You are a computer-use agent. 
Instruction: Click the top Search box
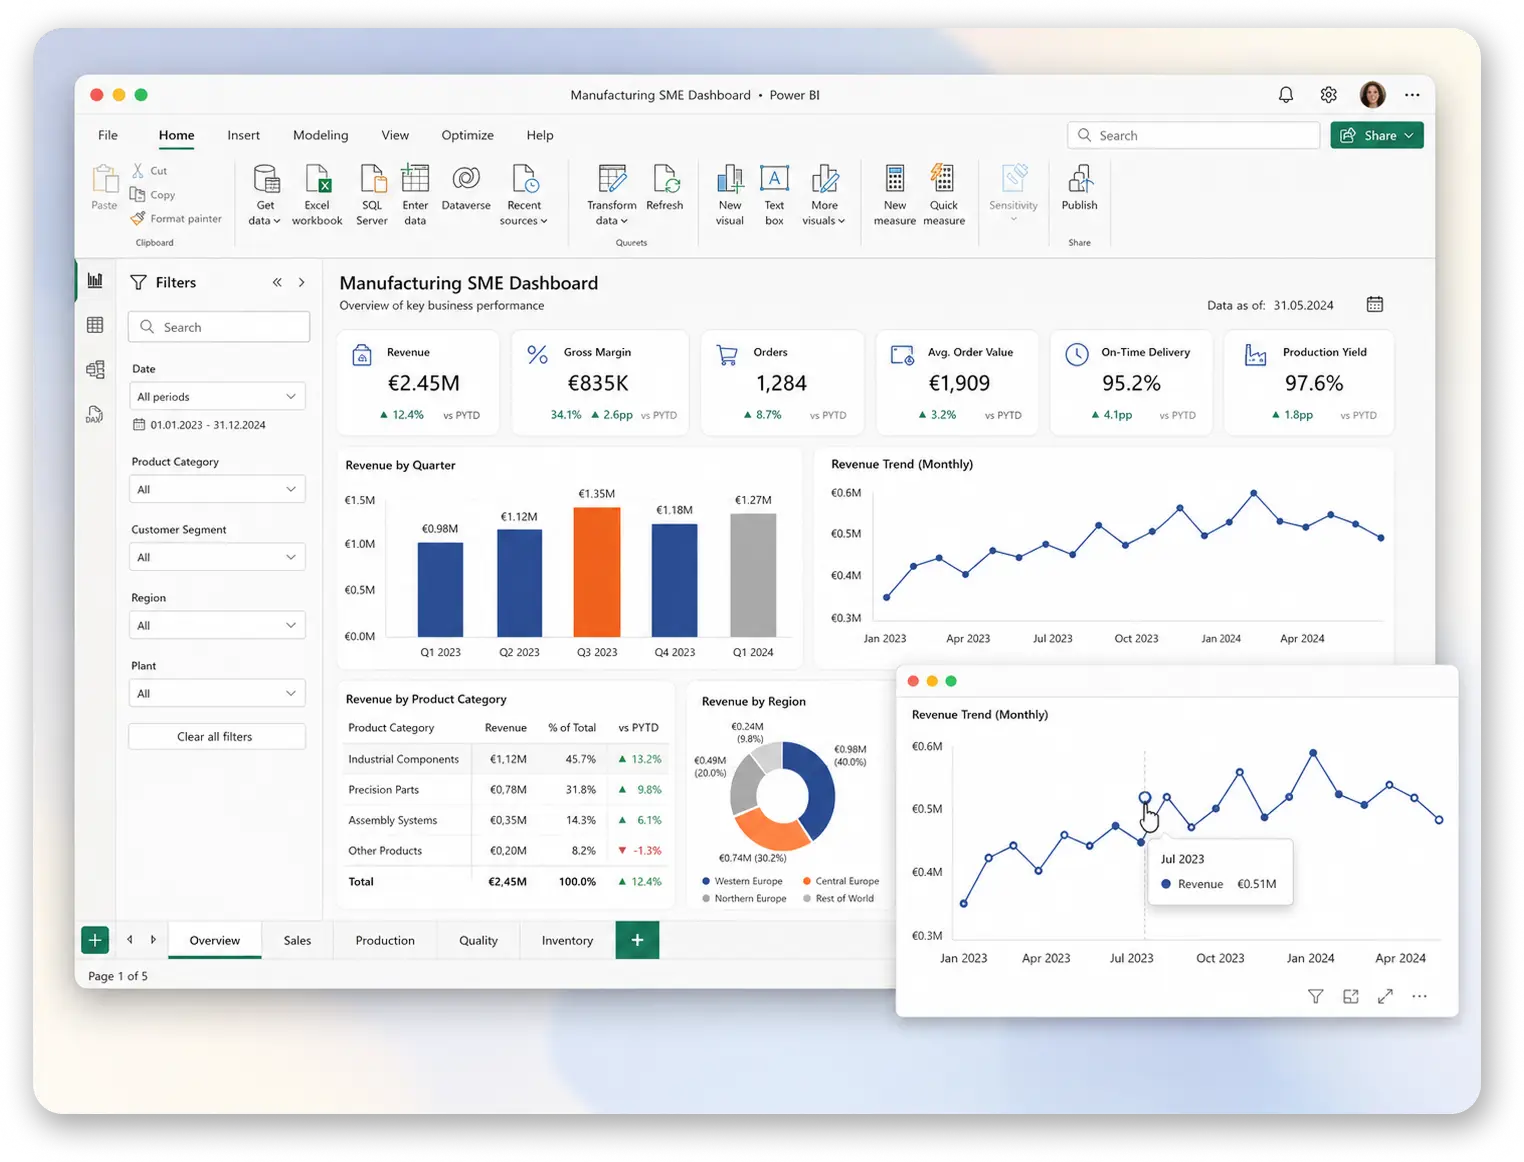[1194, 135]
